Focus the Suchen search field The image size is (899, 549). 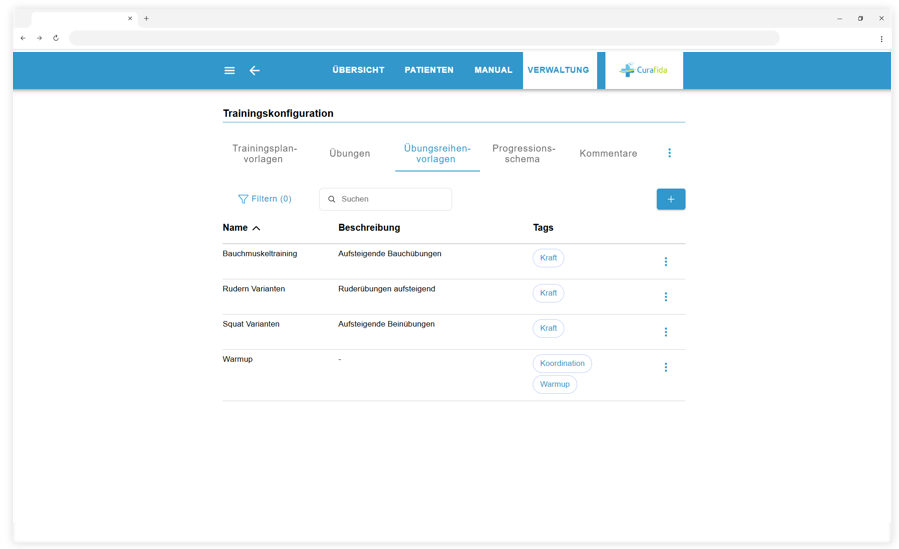pos(385,199)
